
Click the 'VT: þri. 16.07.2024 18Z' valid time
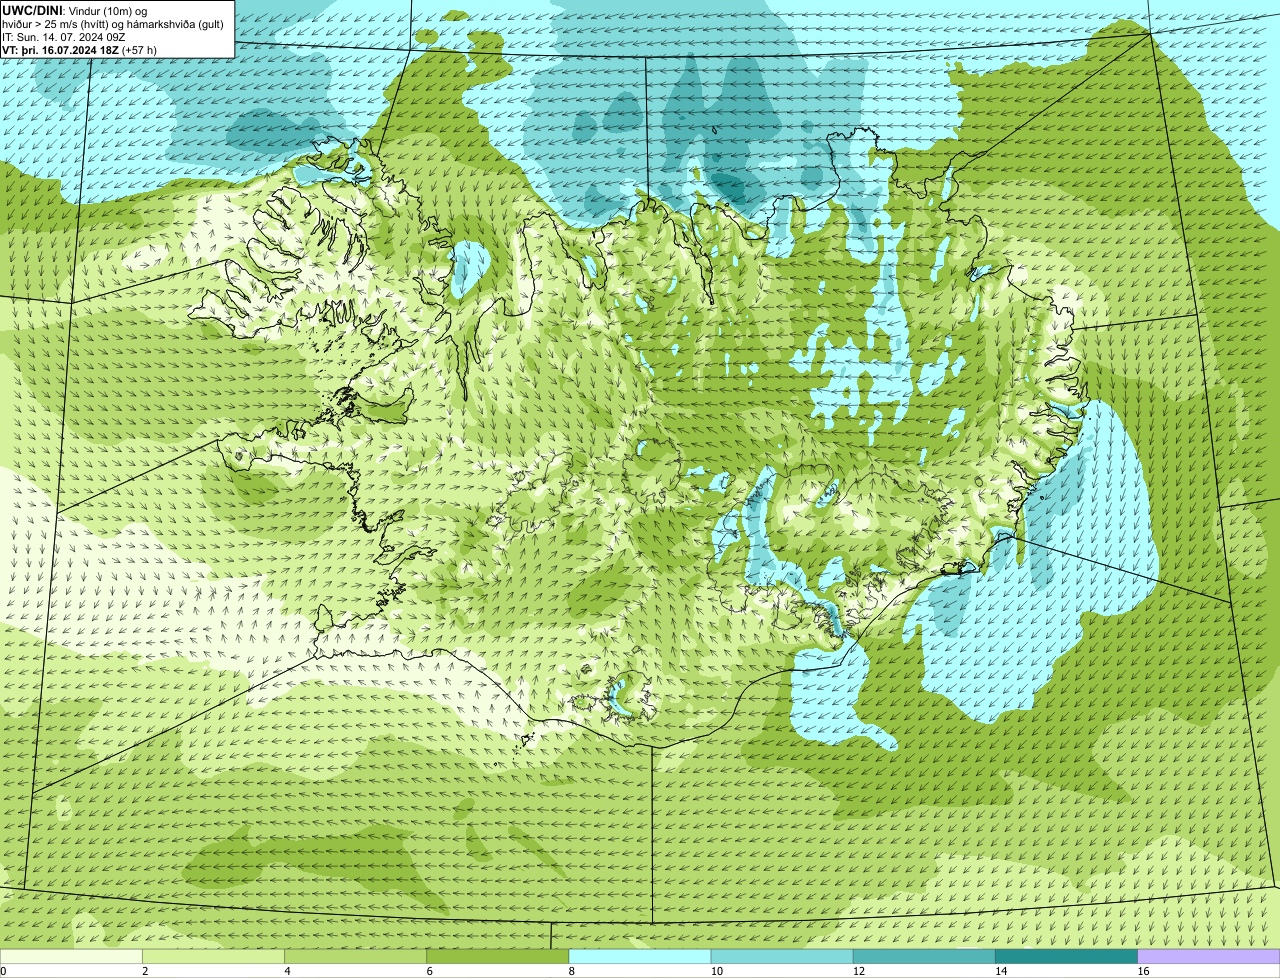pyautogui.click(x=59, y=50)
